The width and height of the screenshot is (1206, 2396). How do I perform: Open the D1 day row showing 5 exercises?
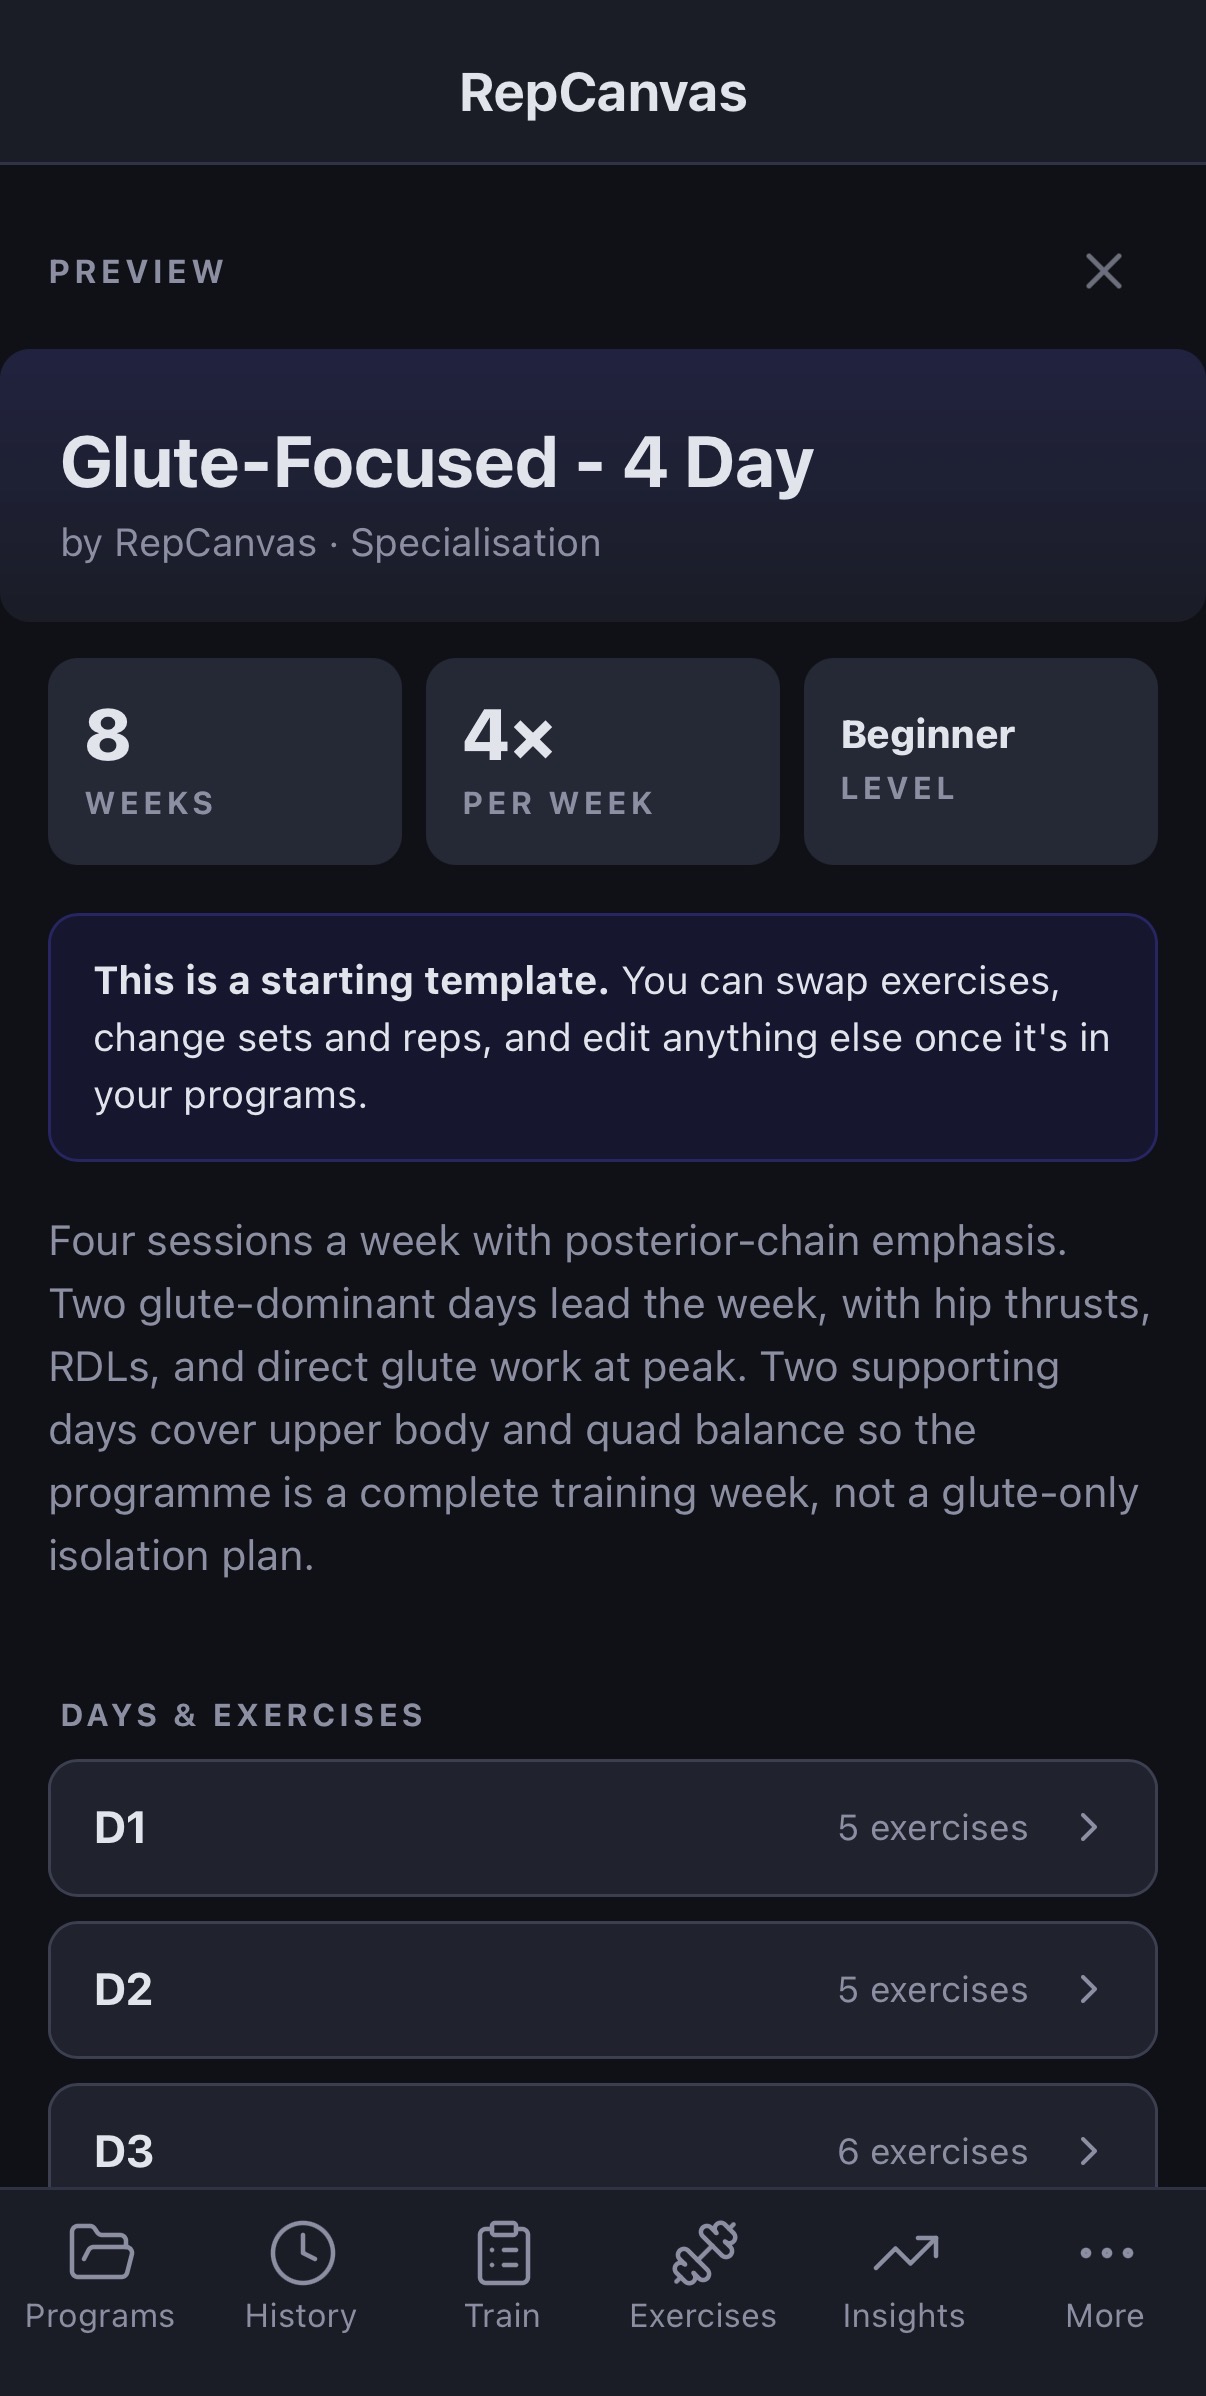click(x=603, y=1827)
